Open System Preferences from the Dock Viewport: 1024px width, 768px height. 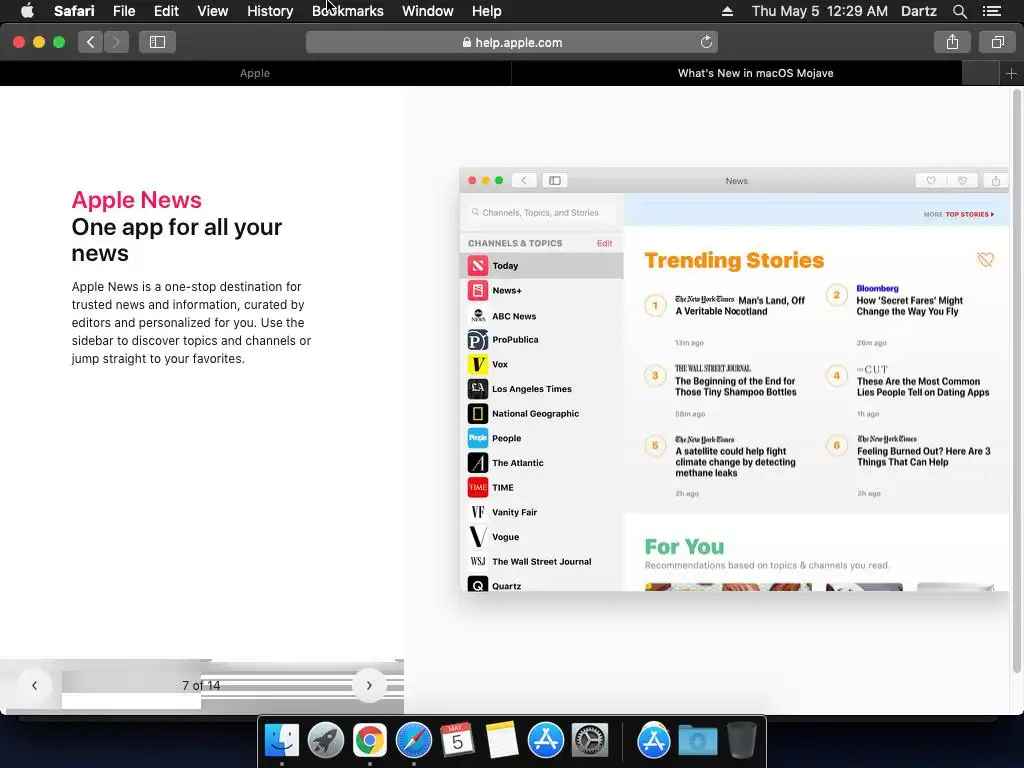click(x=590, y=741)
